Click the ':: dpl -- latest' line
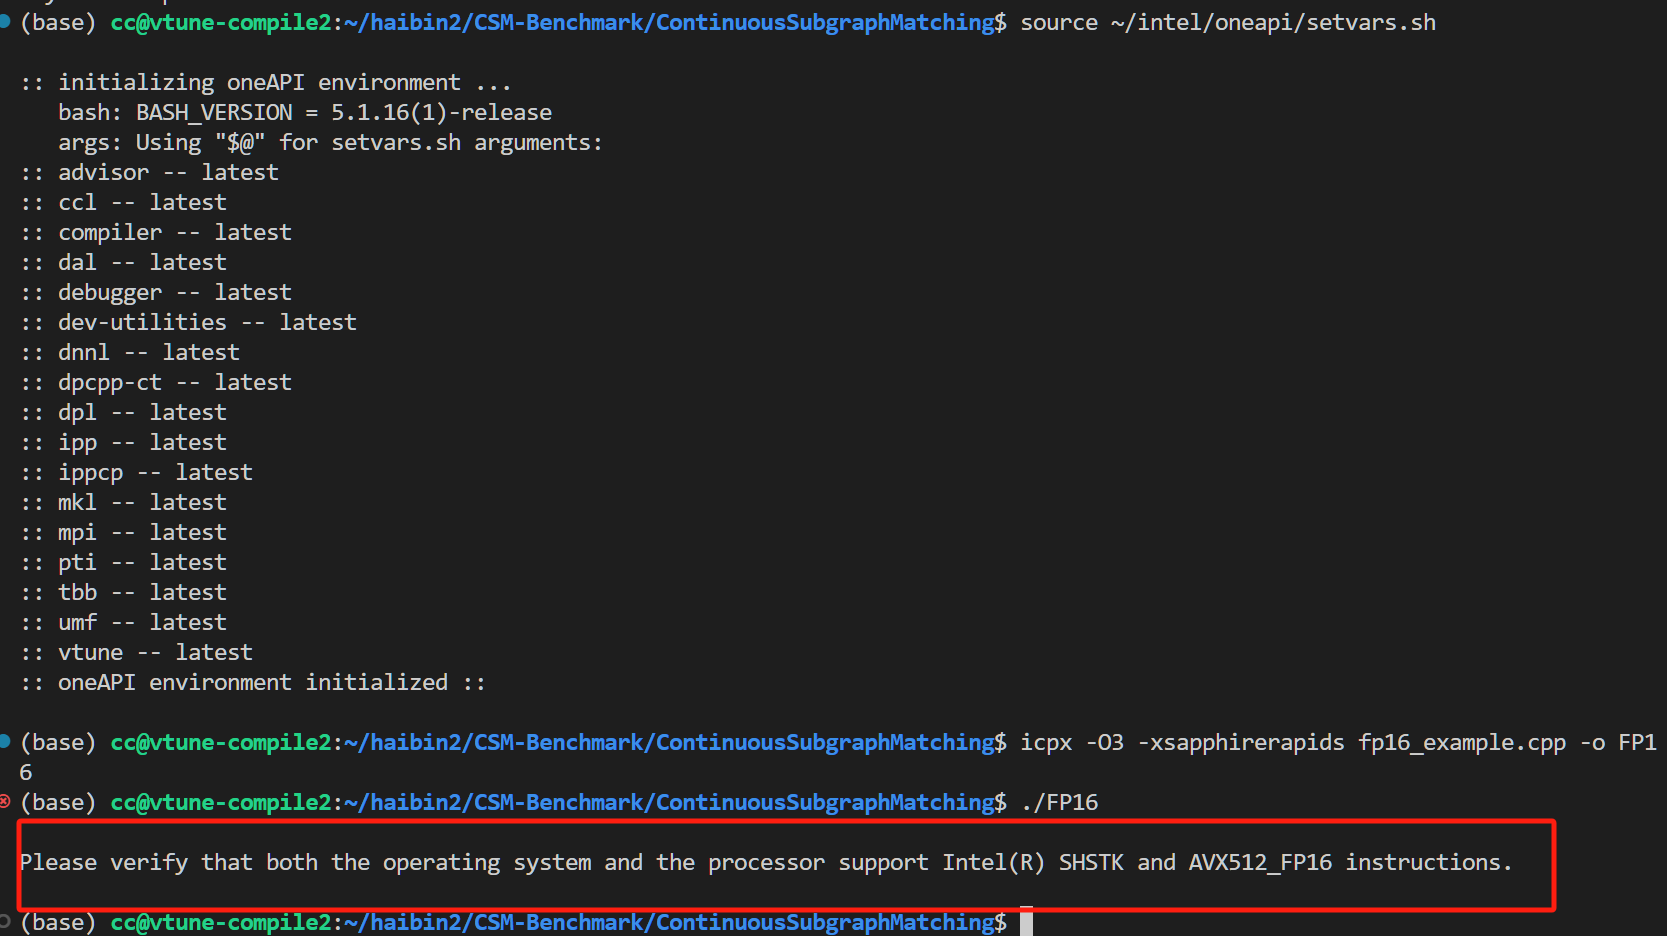The width and height of the screenshot is (1667, 936). 123,412
